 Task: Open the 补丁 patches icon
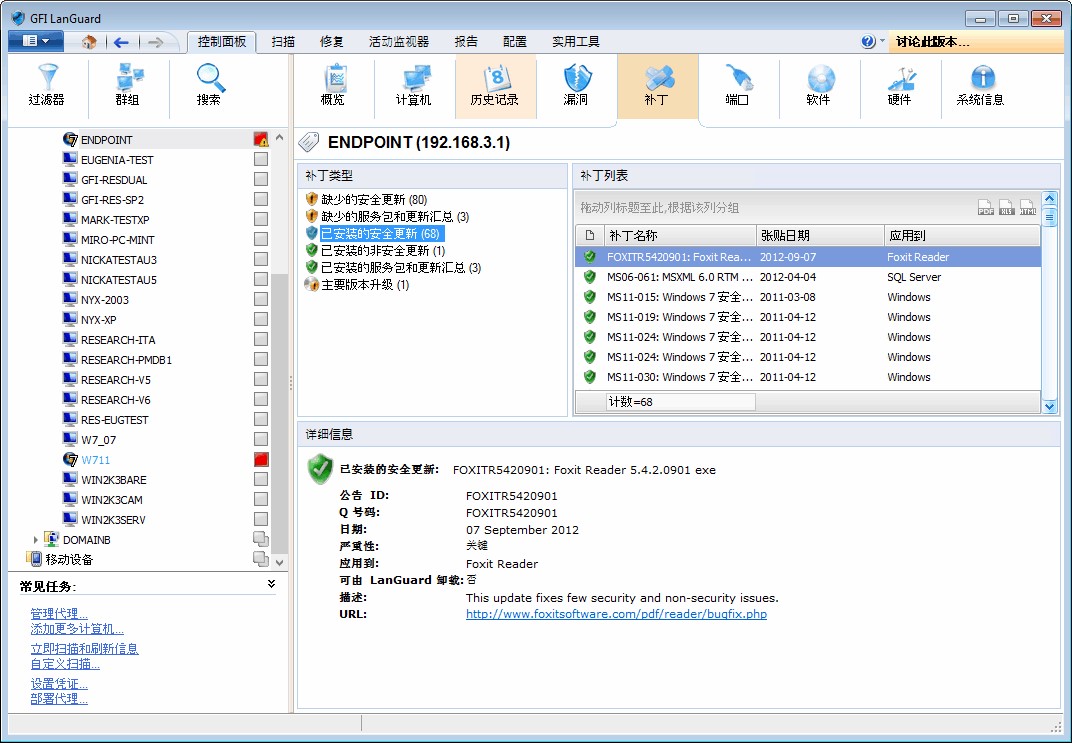657,77
